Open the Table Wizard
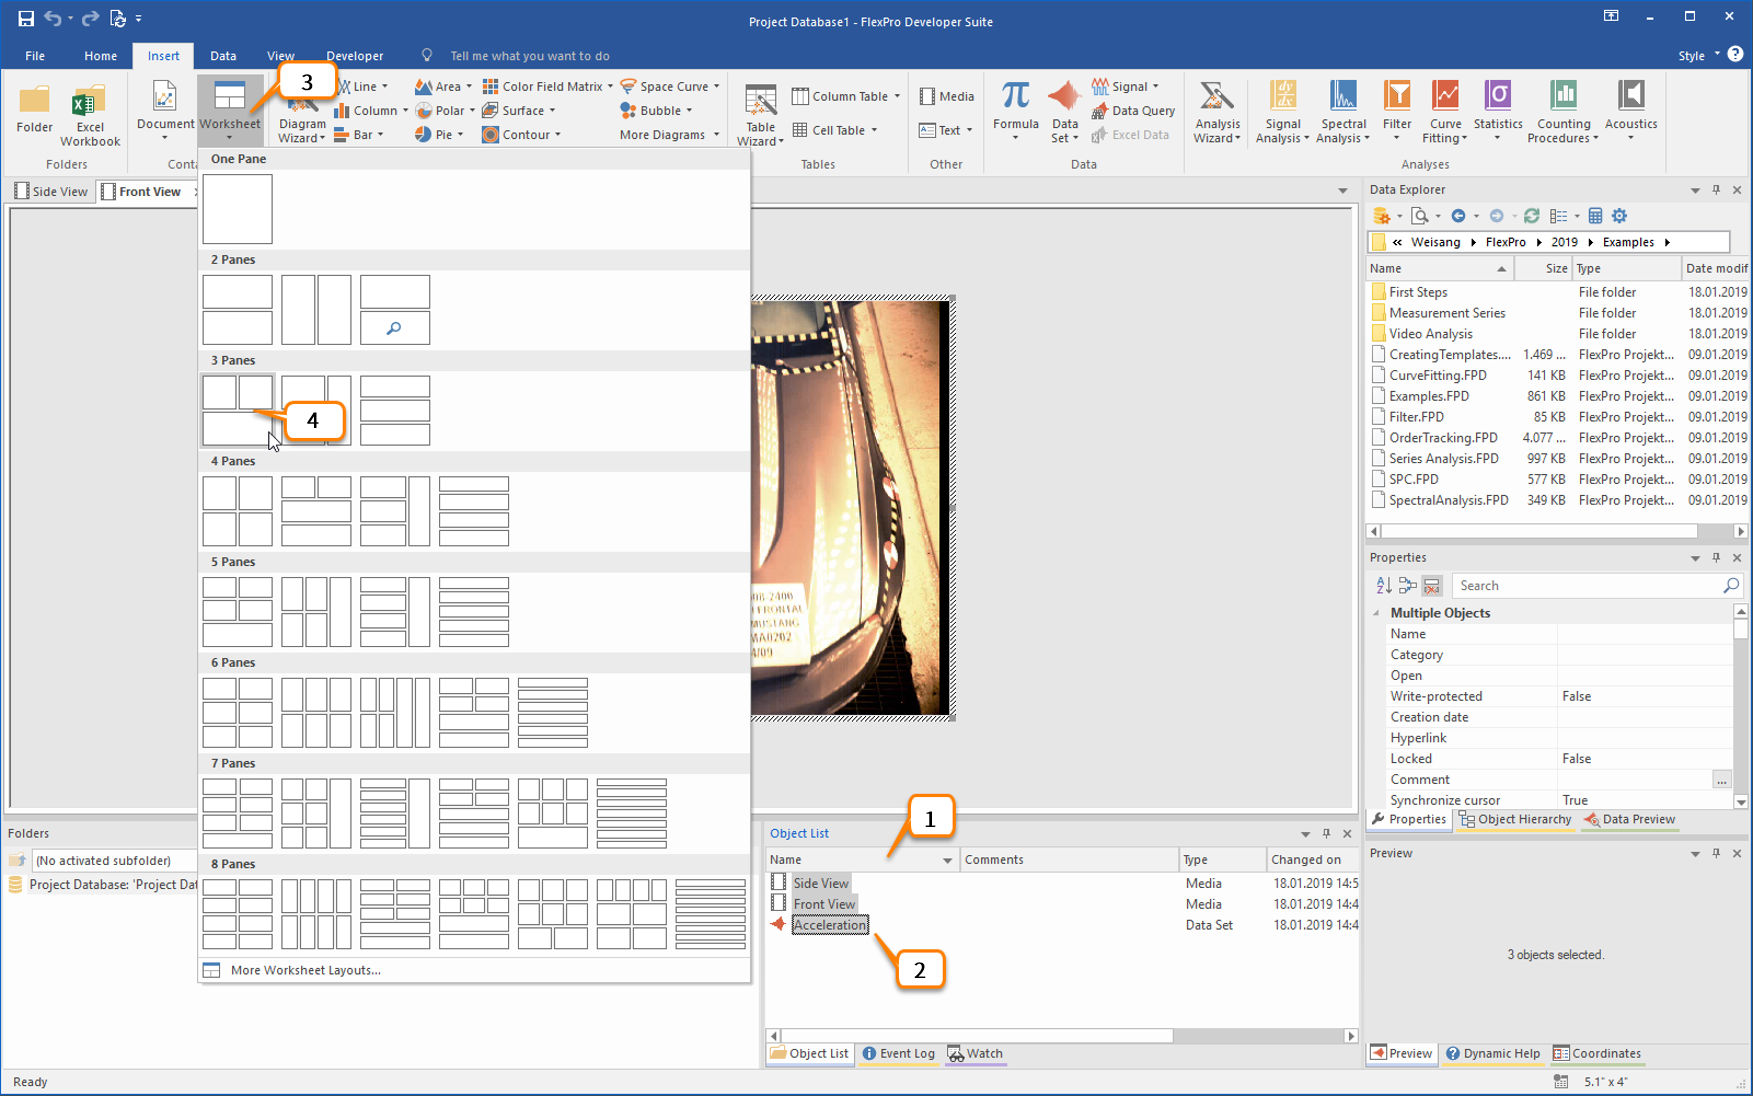Viewport: 1753px width, 1096px height. [x=760, y=114]
